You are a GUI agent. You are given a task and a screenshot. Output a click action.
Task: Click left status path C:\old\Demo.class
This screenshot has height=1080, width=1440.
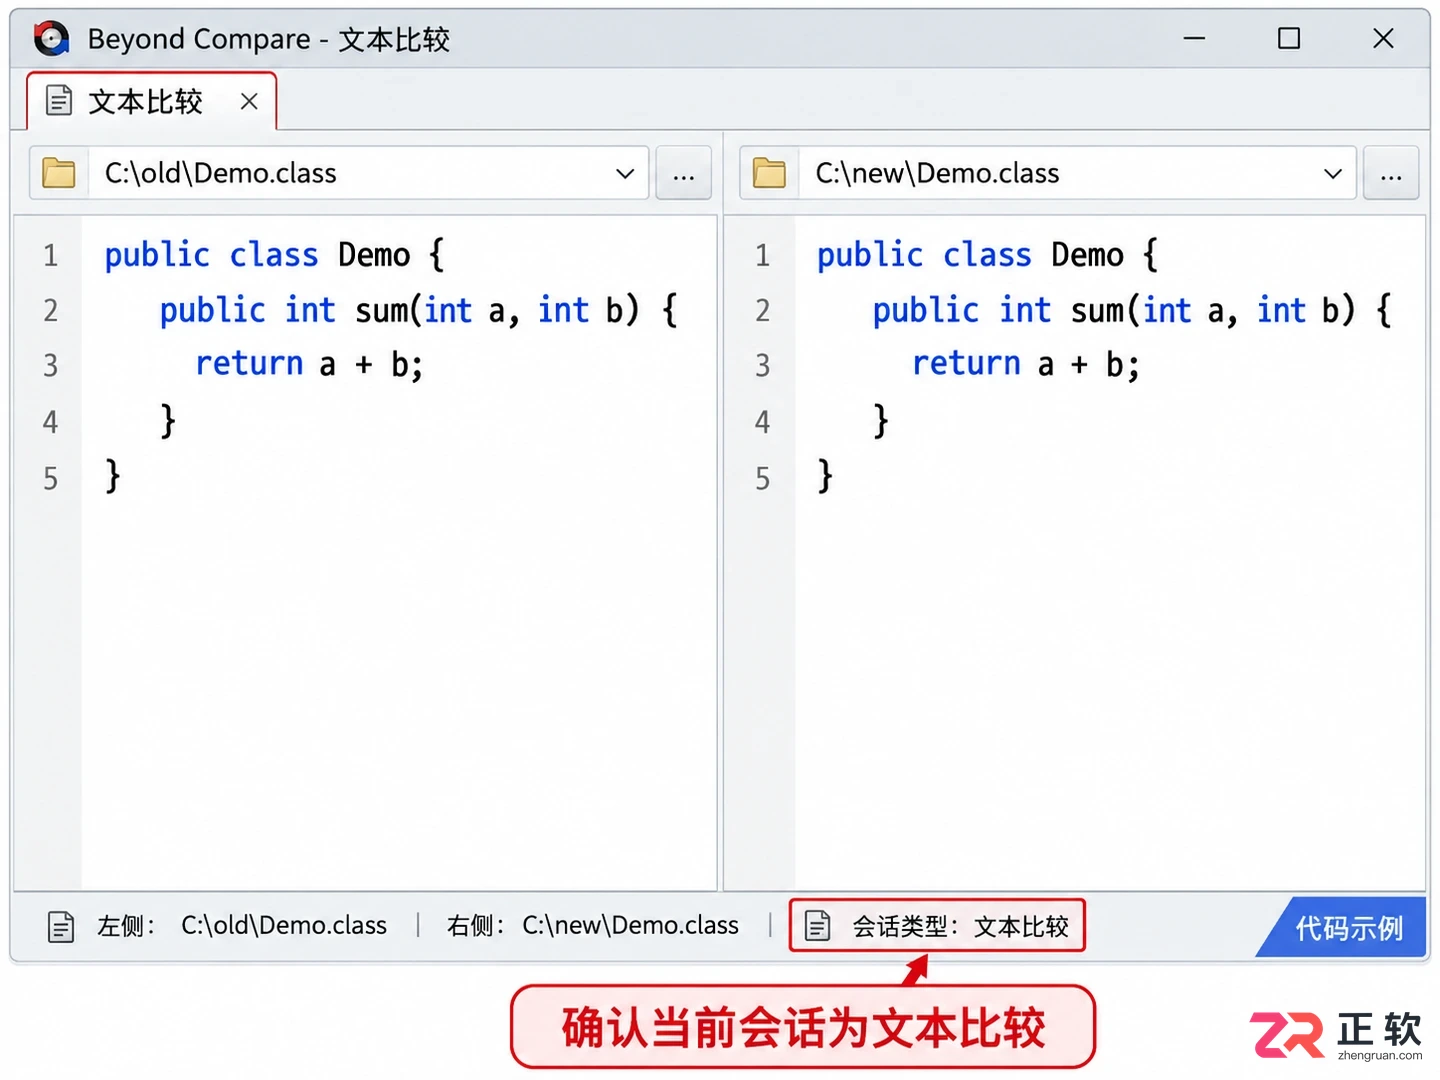[x=284, y=926]
